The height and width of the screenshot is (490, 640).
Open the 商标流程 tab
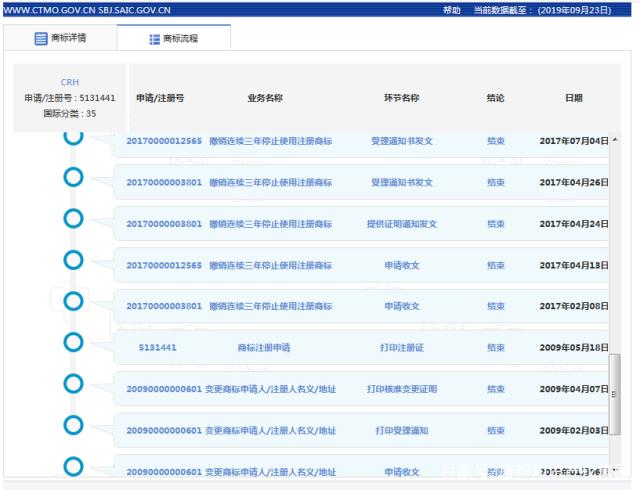[174, 39]
